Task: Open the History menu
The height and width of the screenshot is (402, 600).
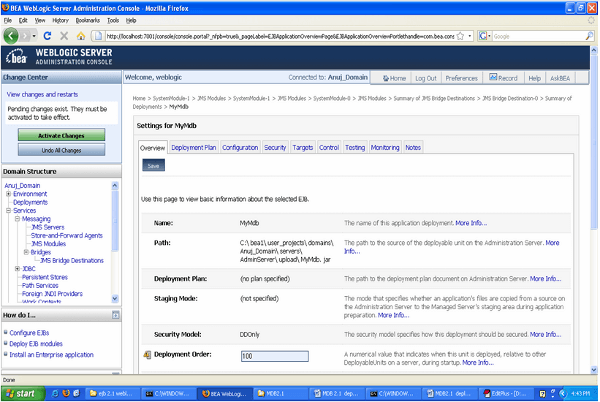Action: coord(60,20)
